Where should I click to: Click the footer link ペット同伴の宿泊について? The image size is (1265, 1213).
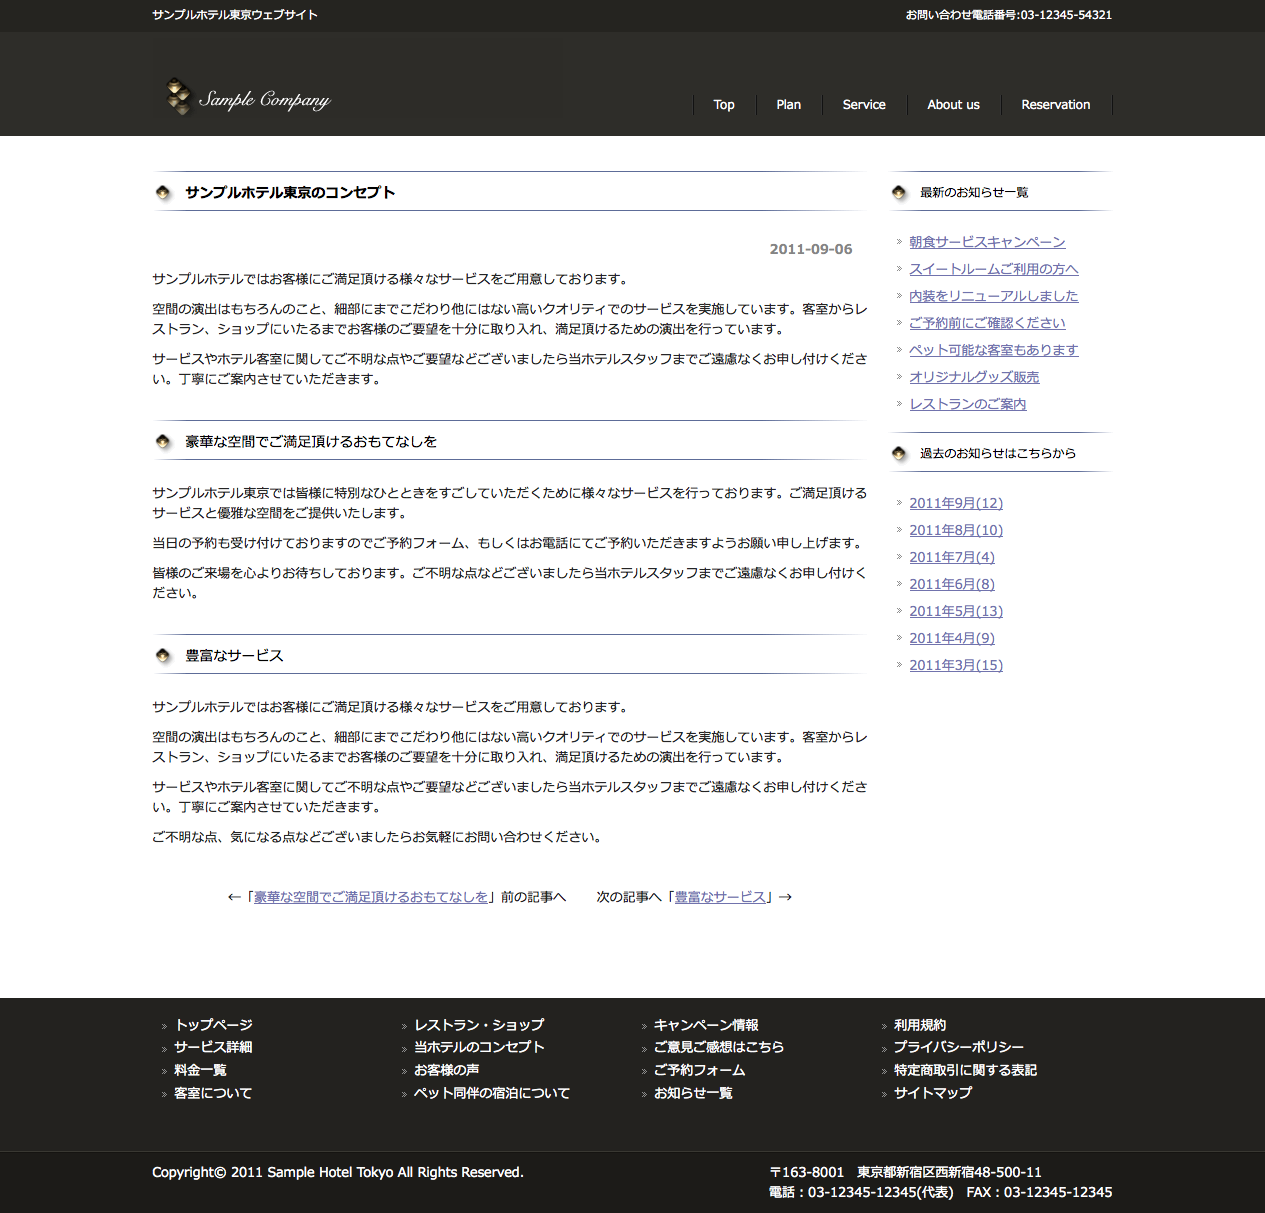[492, 1093]
